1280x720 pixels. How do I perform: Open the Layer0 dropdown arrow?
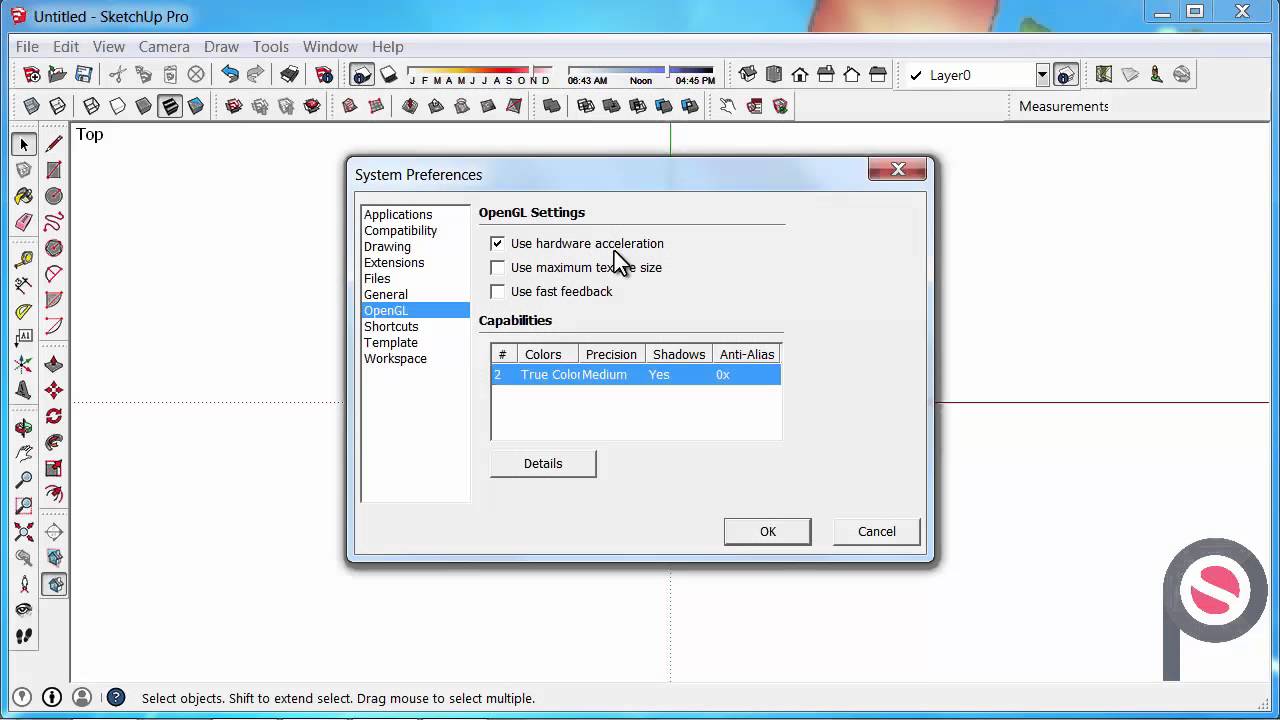coord(1042,75)
